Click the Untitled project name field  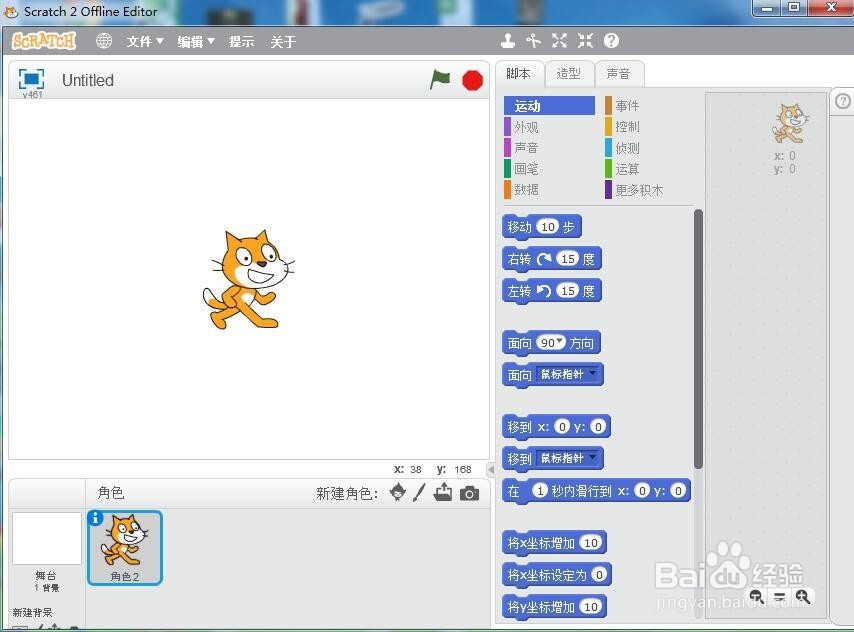tap(87, 80)
